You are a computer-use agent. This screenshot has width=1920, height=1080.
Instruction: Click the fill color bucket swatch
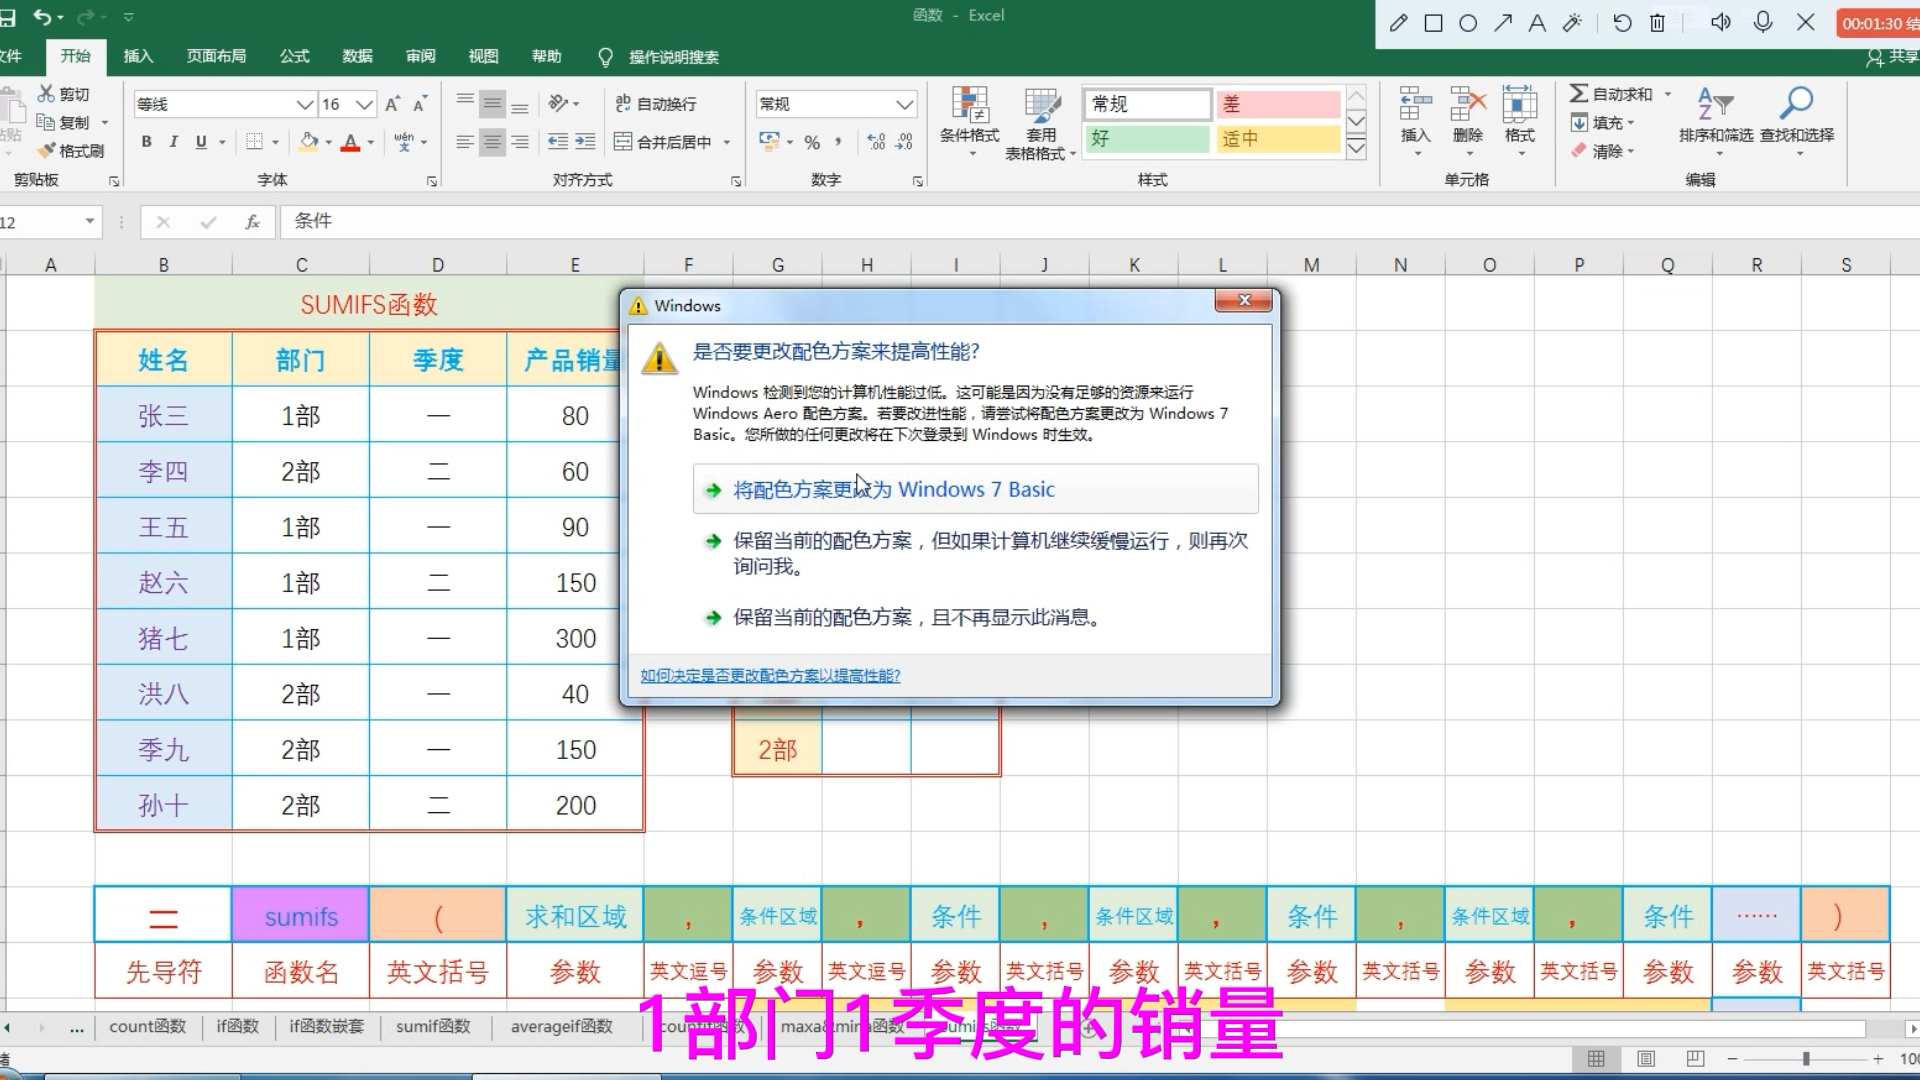309,142
